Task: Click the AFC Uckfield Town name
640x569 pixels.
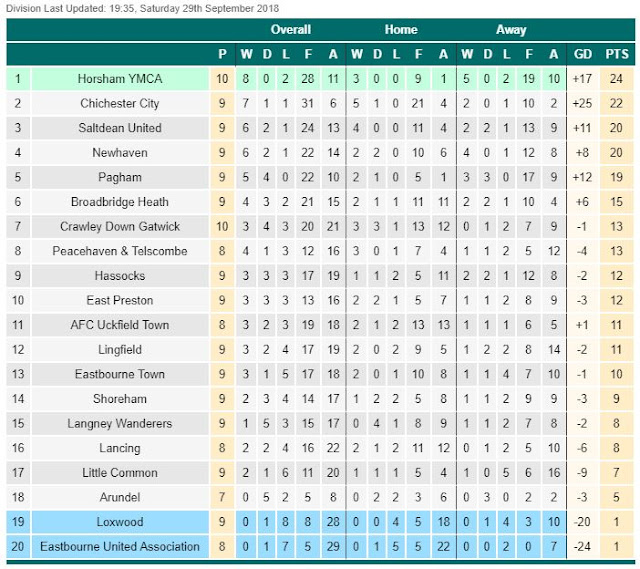Action: click(x=120, y=325)
